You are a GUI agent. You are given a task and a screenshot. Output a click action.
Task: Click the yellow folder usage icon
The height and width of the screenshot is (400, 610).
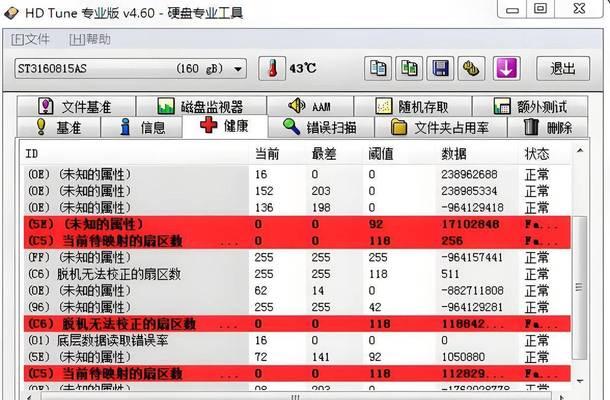coord(398,127)
